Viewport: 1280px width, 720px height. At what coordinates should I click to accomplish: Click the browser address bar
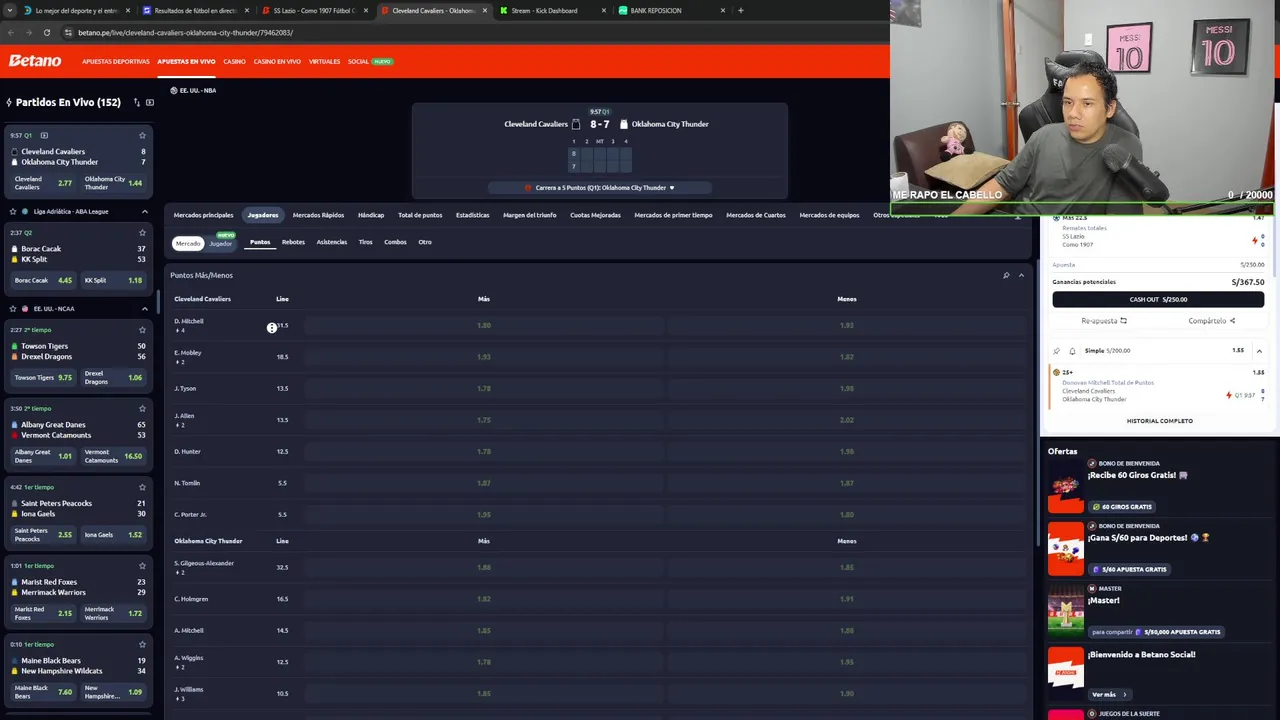(470, 32)
